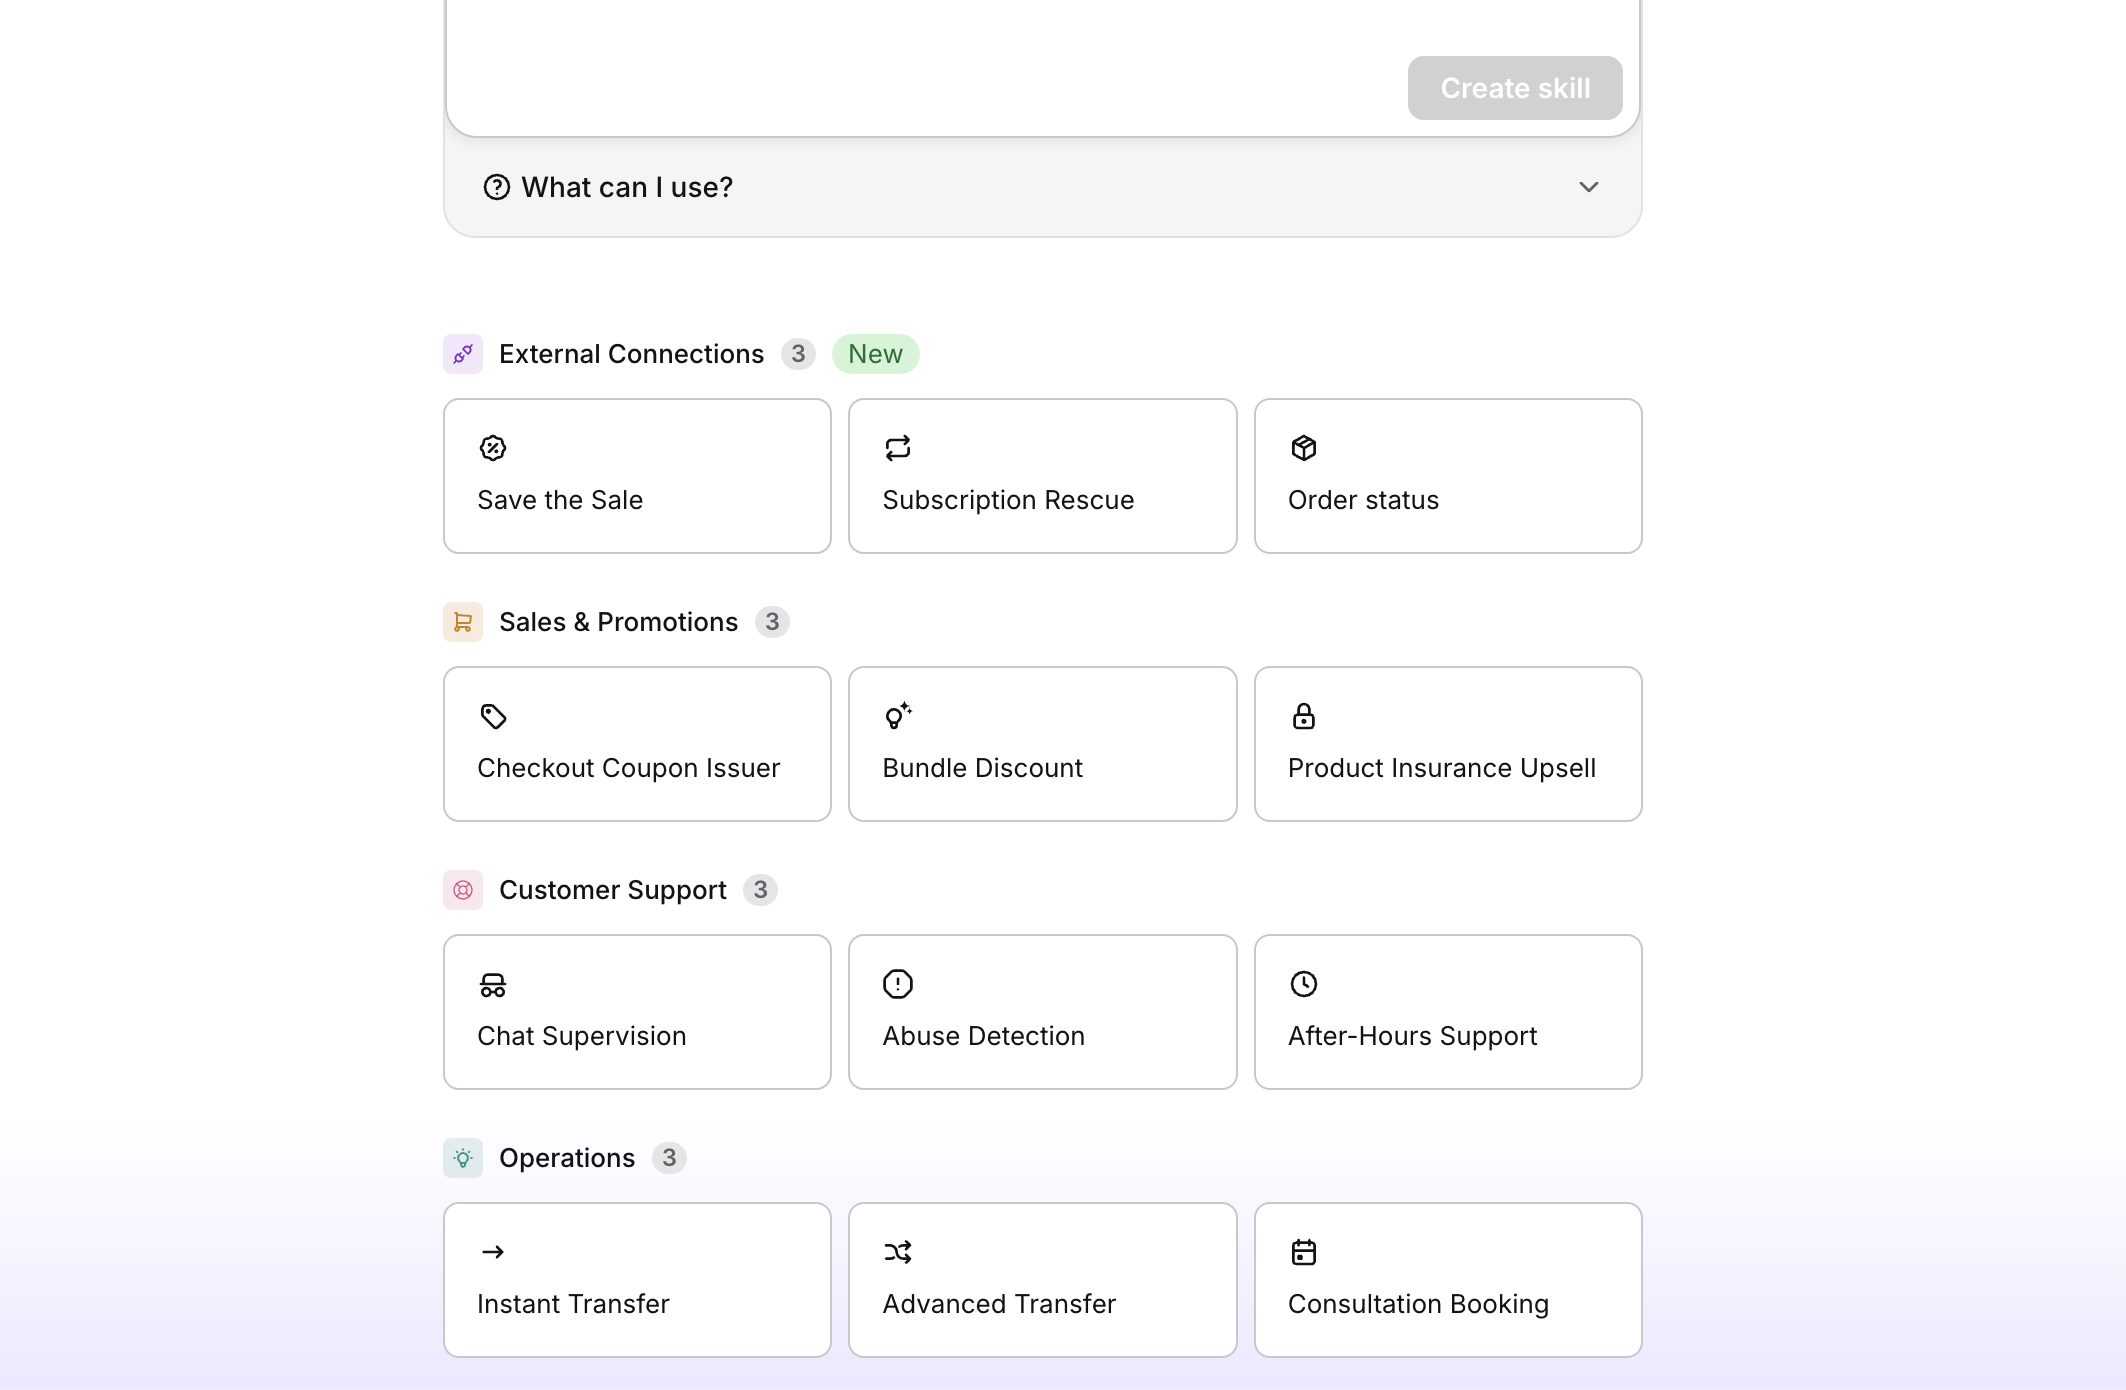Click the Sales & Promotions heading

pos(618,622)
